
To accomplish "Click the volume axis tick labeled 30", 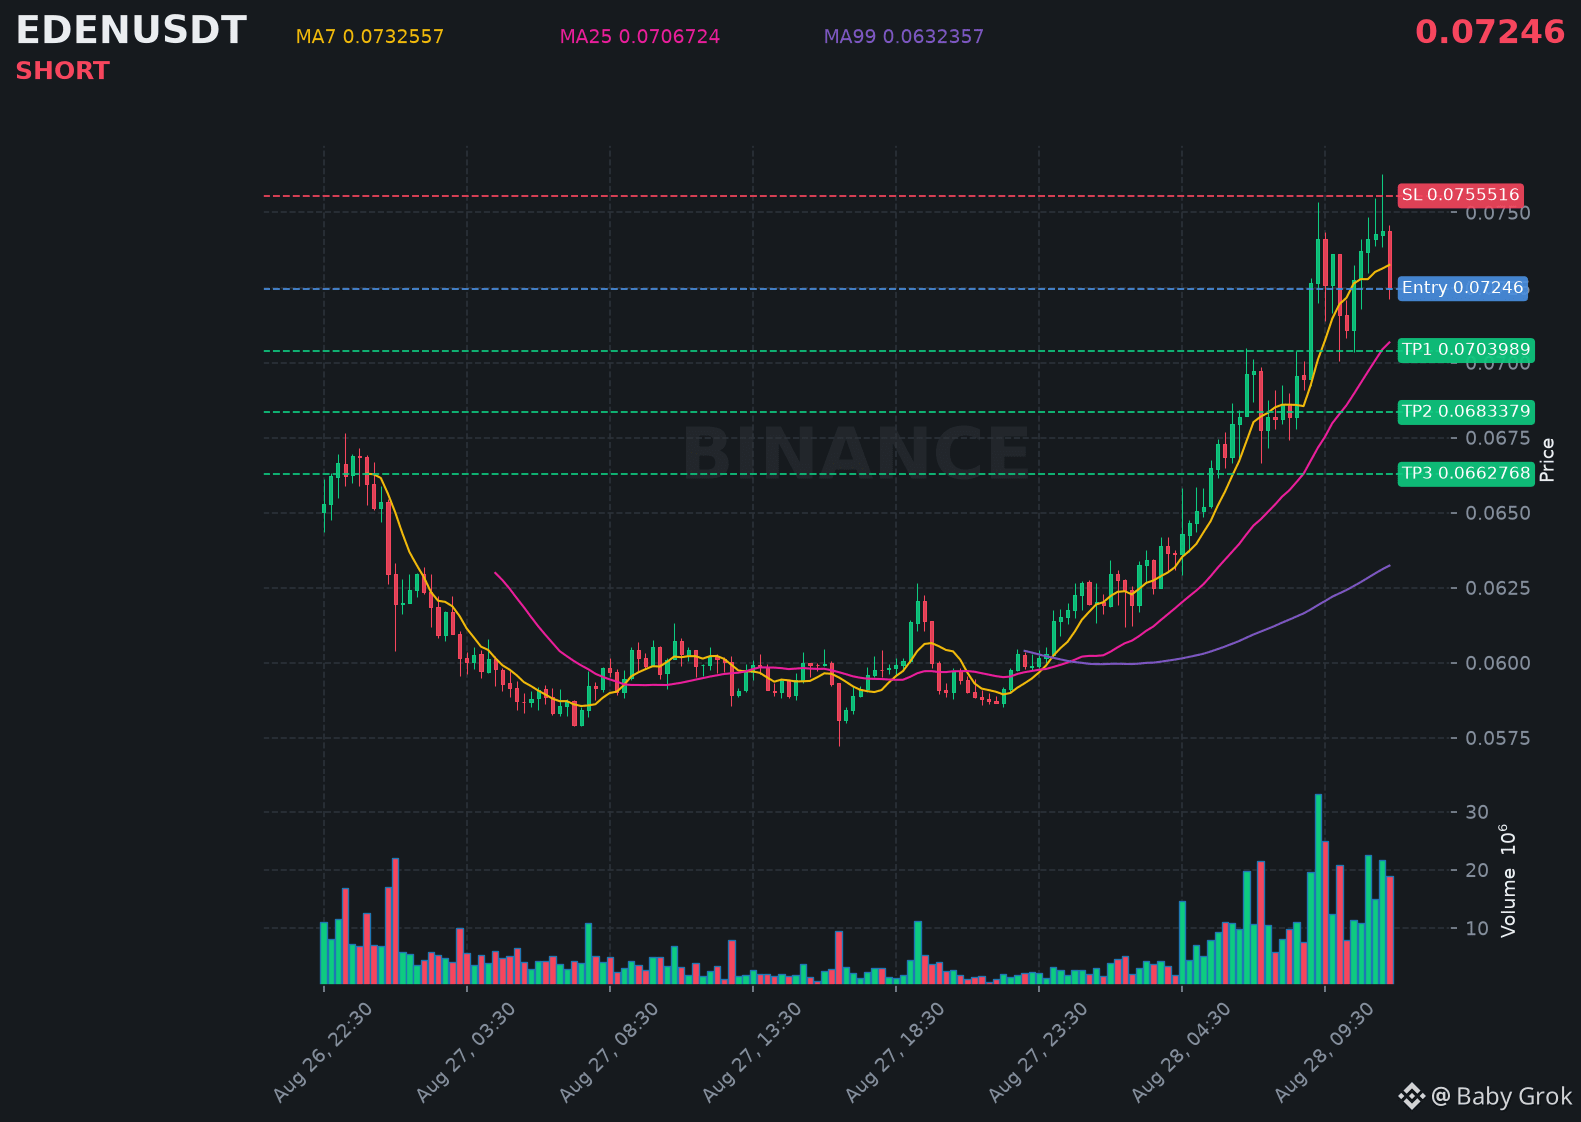I will 1477,812.
